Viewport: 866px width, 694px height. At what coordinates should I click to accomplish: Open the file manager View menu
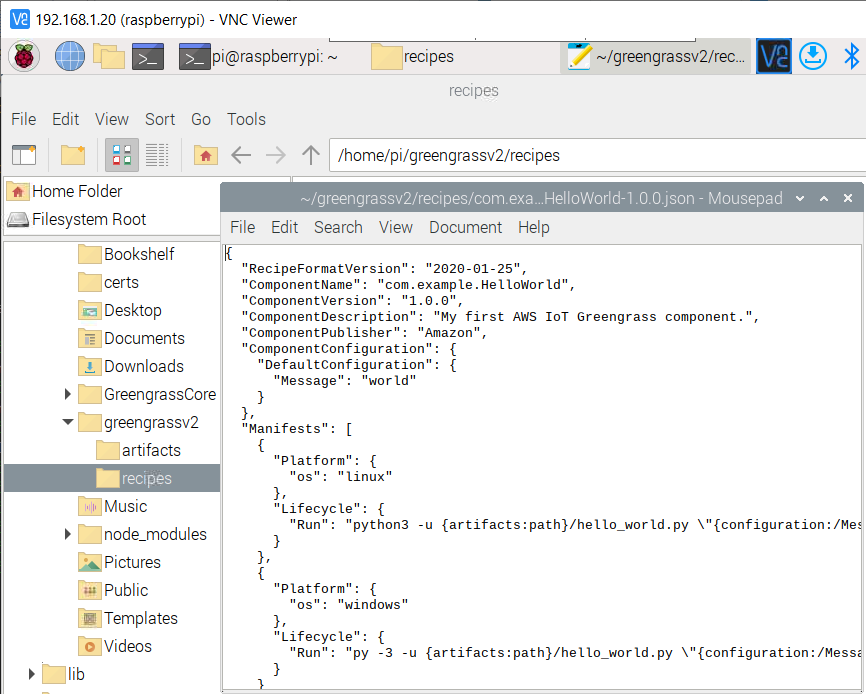[x=112, y=119]
